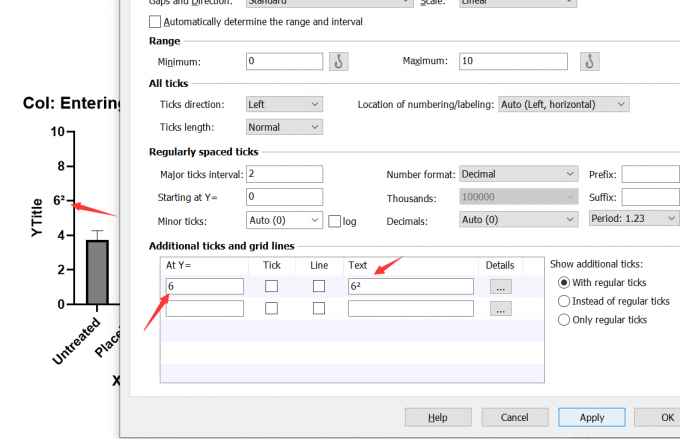Toggle the log checkbox for minor ticks

click(x=334, y=221)
